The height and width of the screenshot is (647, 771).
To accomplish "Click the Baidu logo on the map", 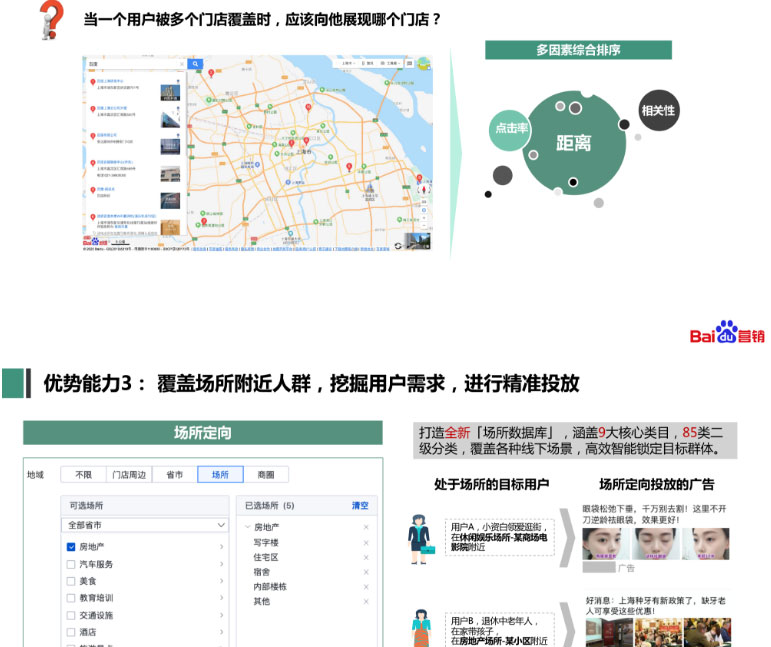I will pos(95,241).
